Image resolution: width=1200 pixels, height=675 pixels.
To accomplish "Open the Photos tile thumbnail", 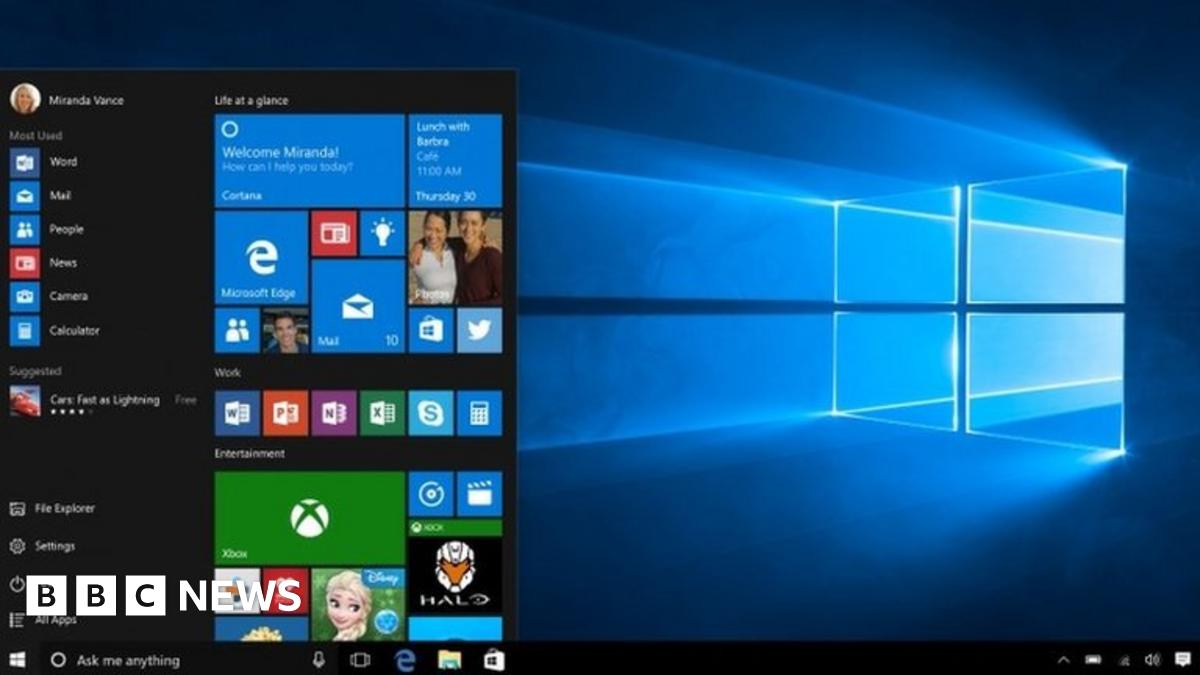I will tap(455, 258).
